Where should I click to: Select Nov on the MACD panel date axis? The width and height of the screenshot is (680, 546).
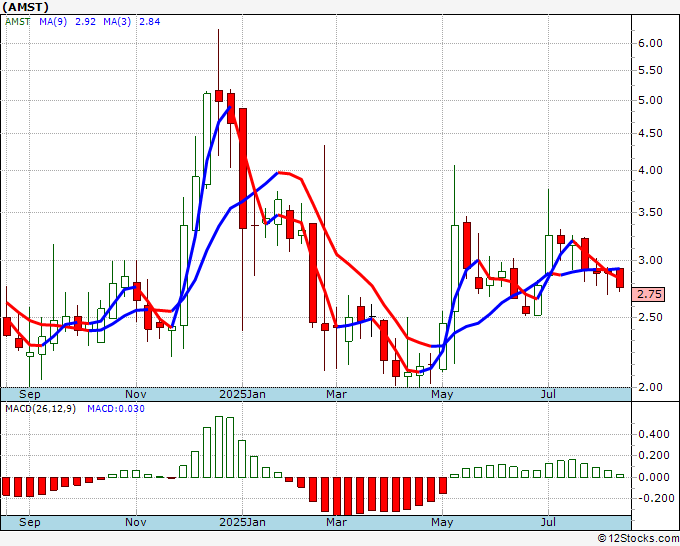pyautogui.click(x=136, y=522)
